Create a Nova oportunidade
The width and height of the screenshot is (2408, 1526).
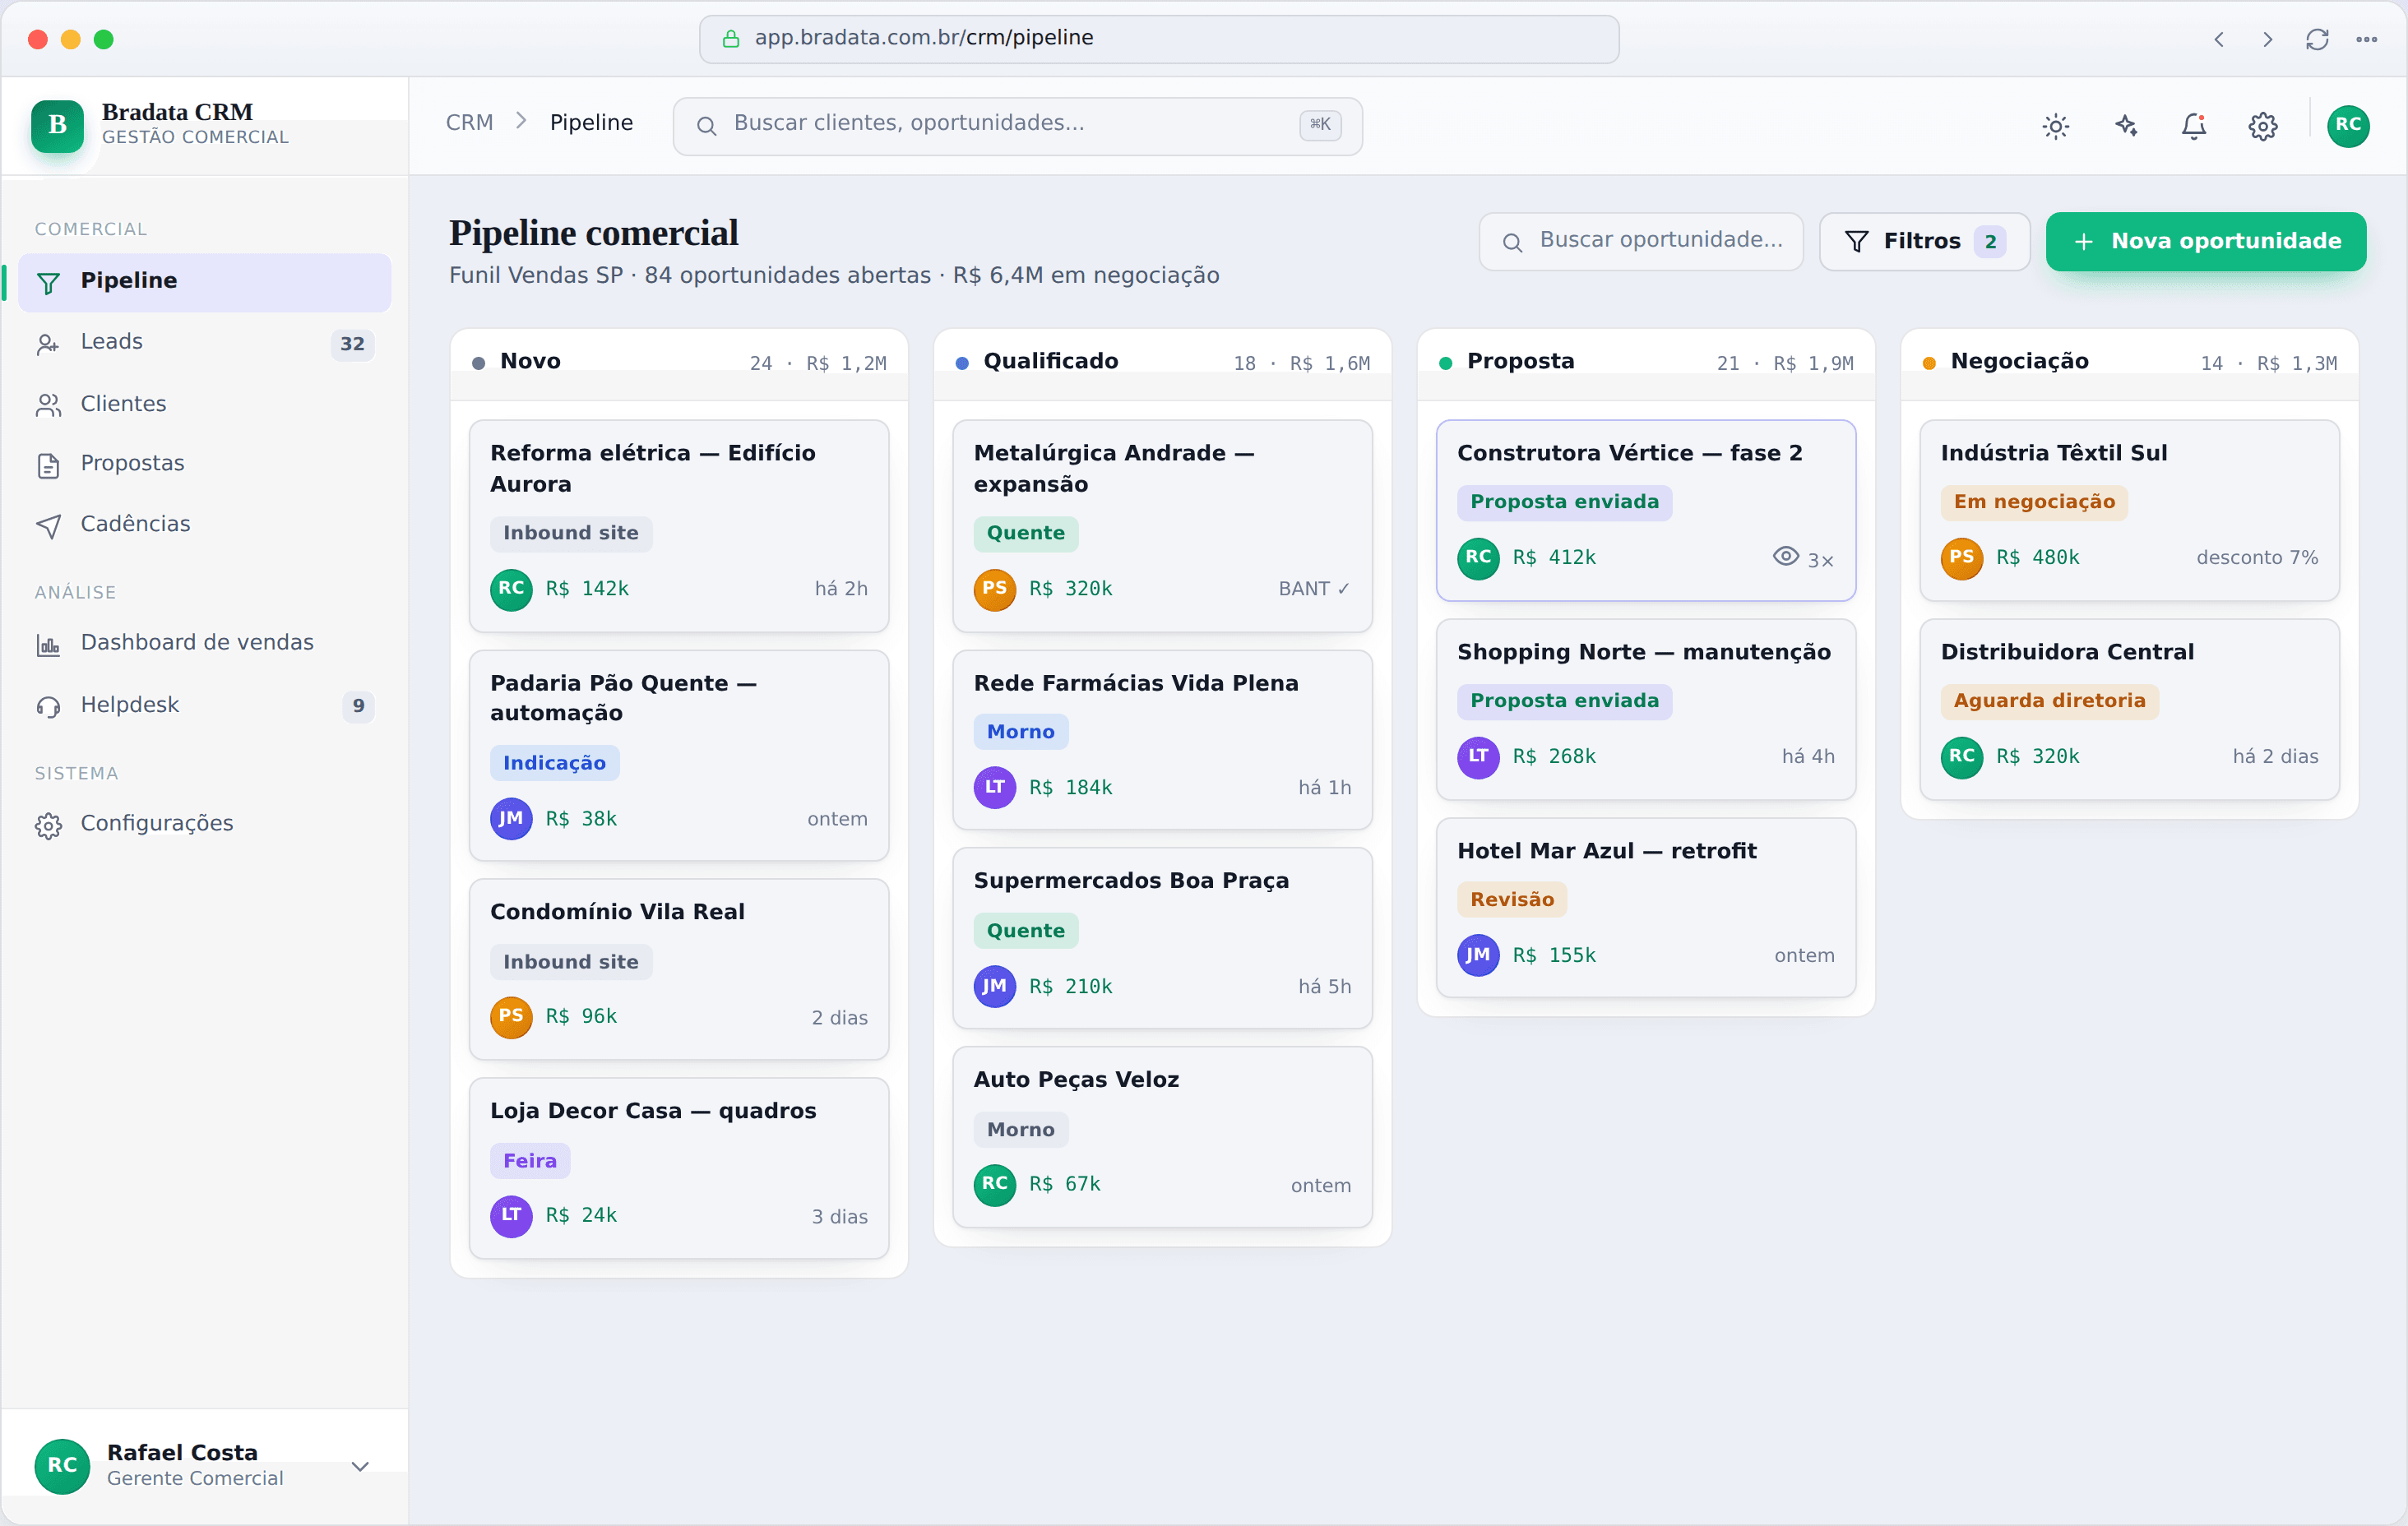tap(2205, 241)
